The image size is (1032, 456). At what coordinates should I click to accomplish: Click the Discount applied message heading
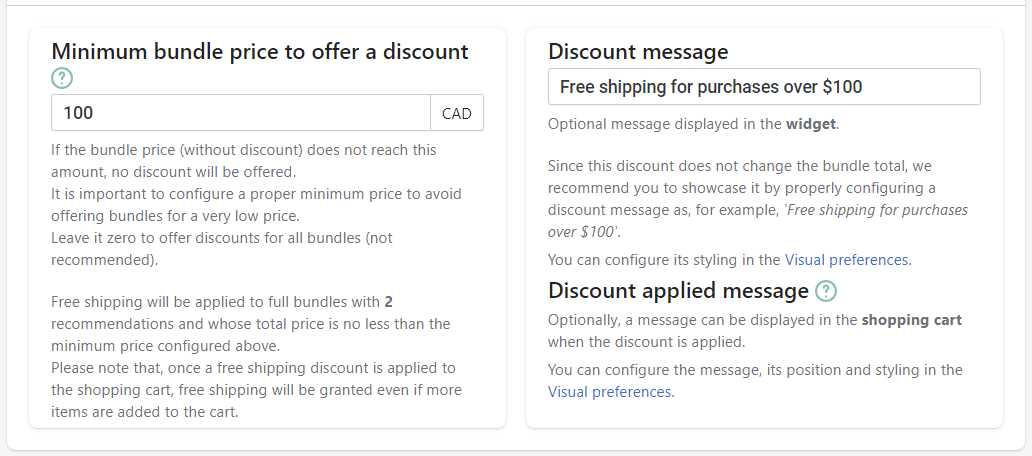678,290
